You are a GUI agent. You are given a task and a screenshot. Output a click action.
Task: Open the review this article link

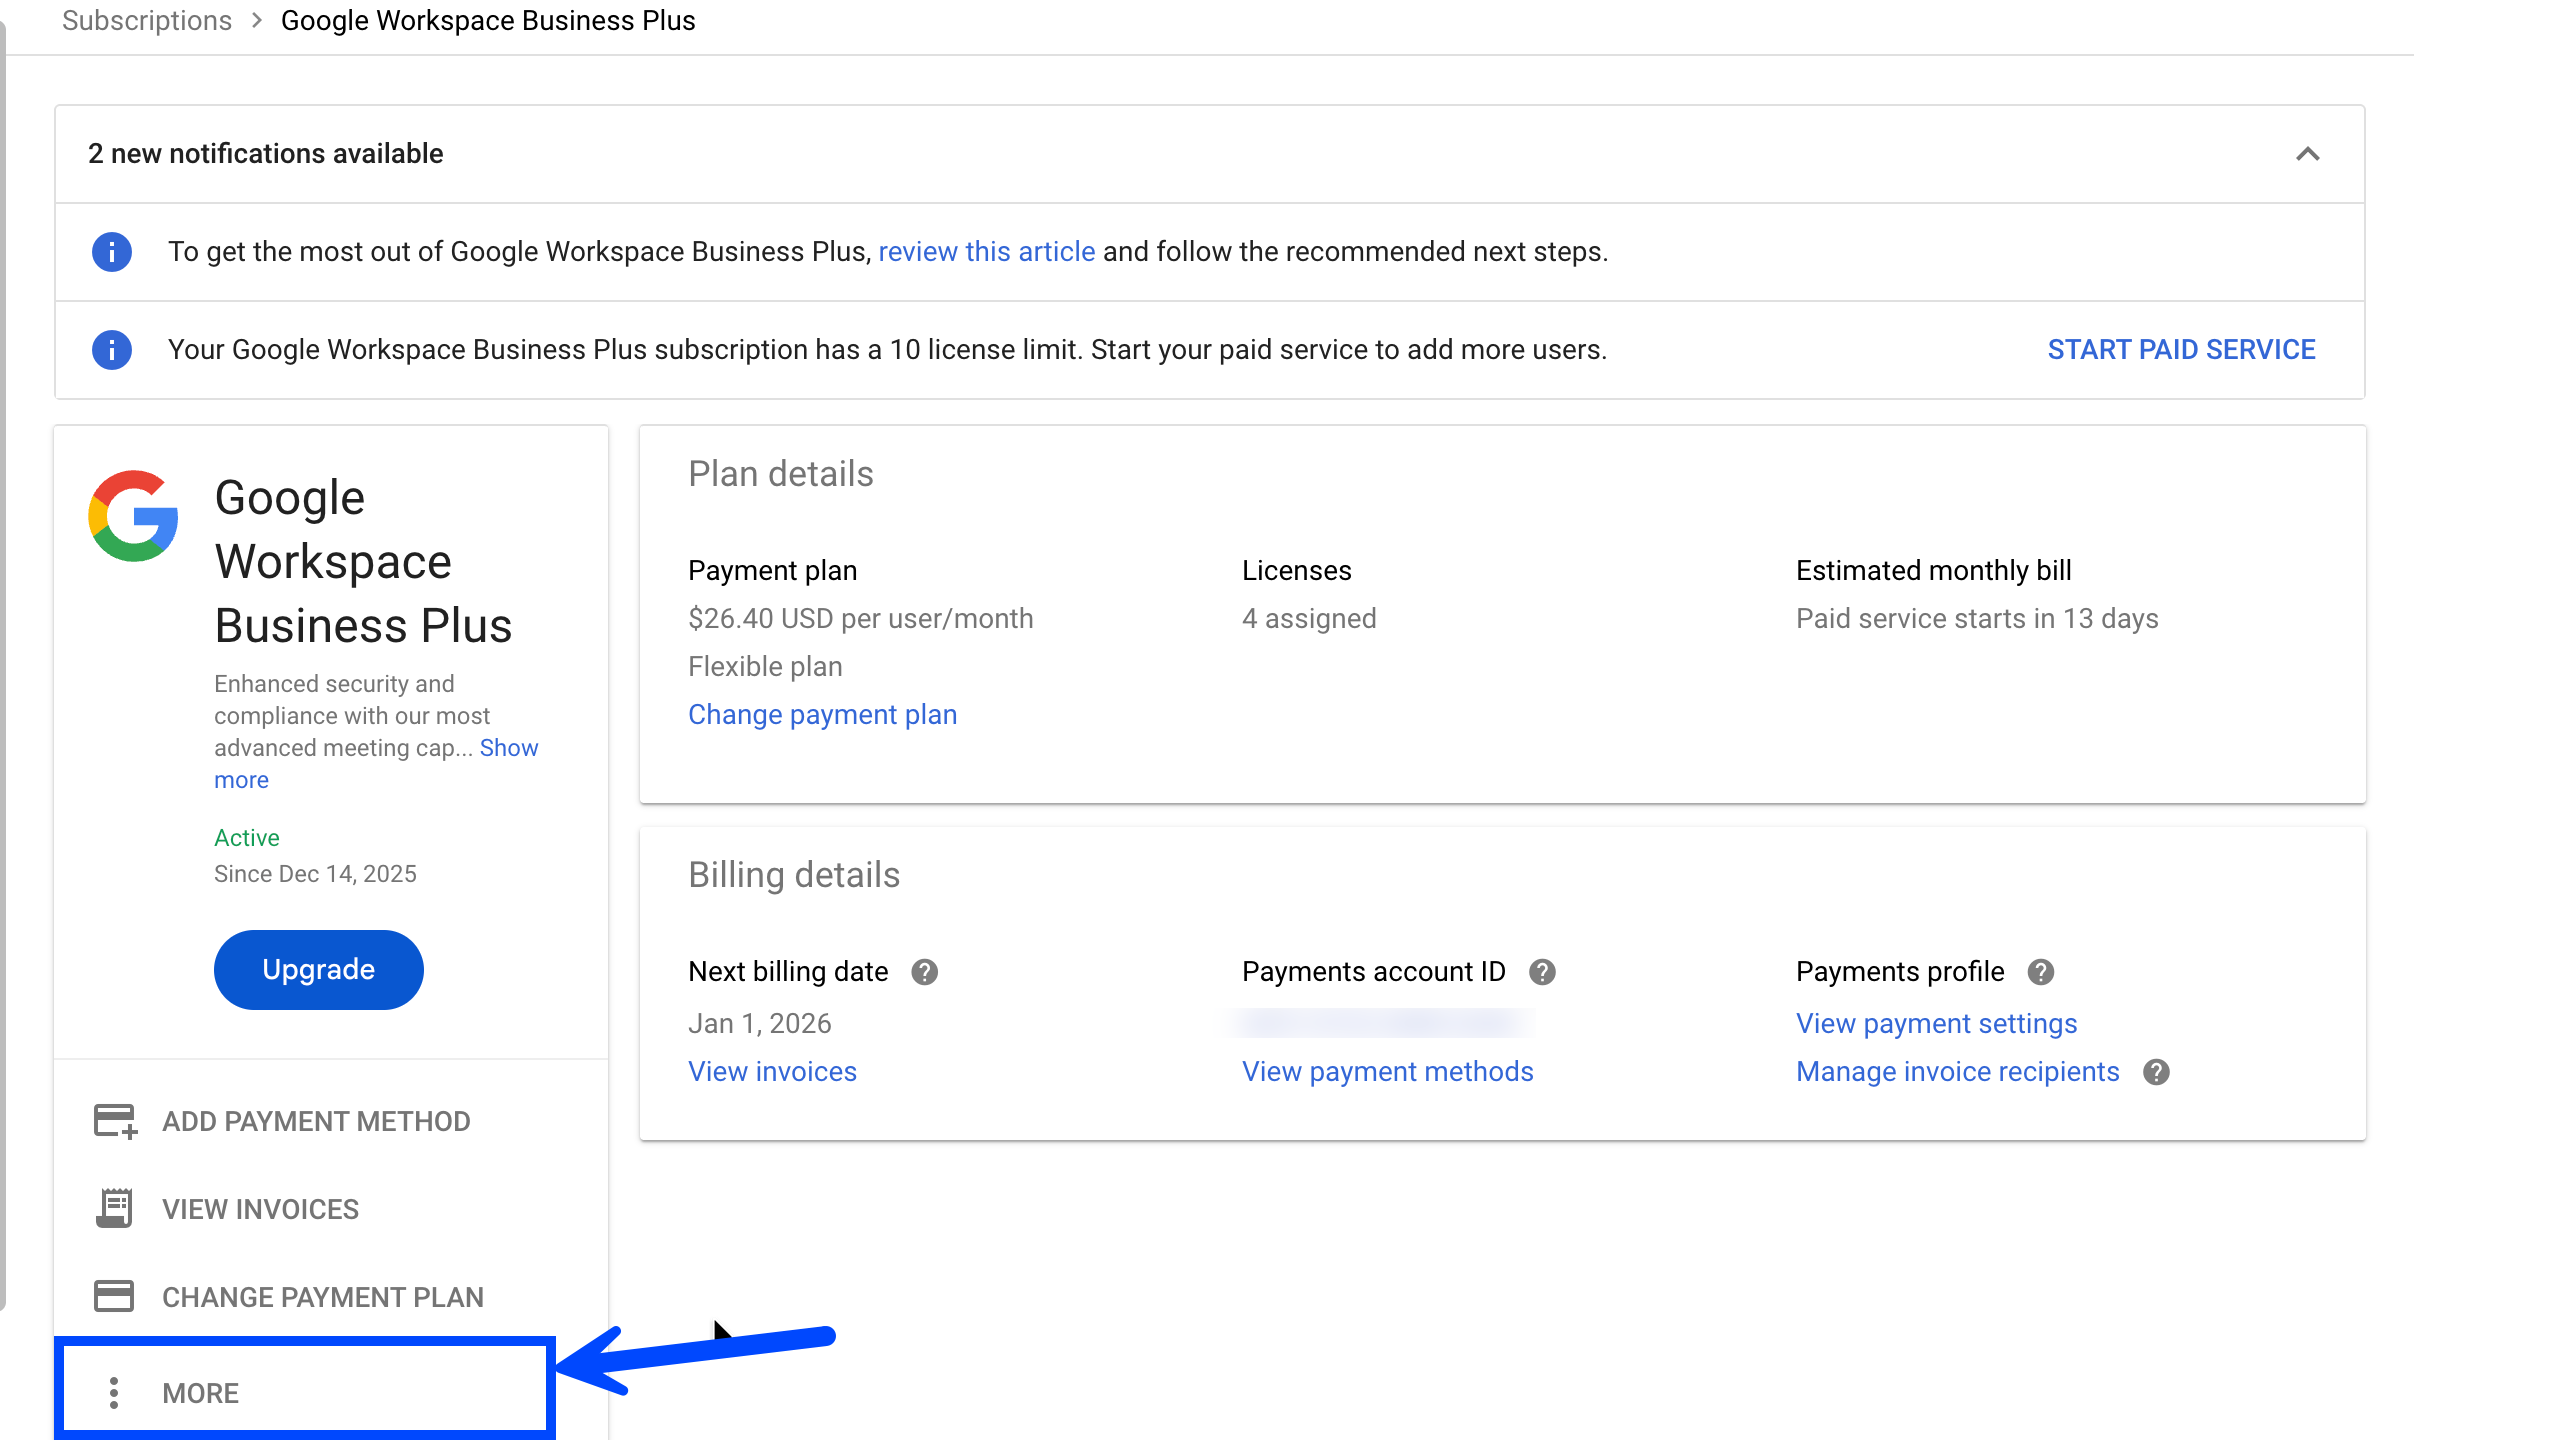pyautogui.click(x=986, y=252)
